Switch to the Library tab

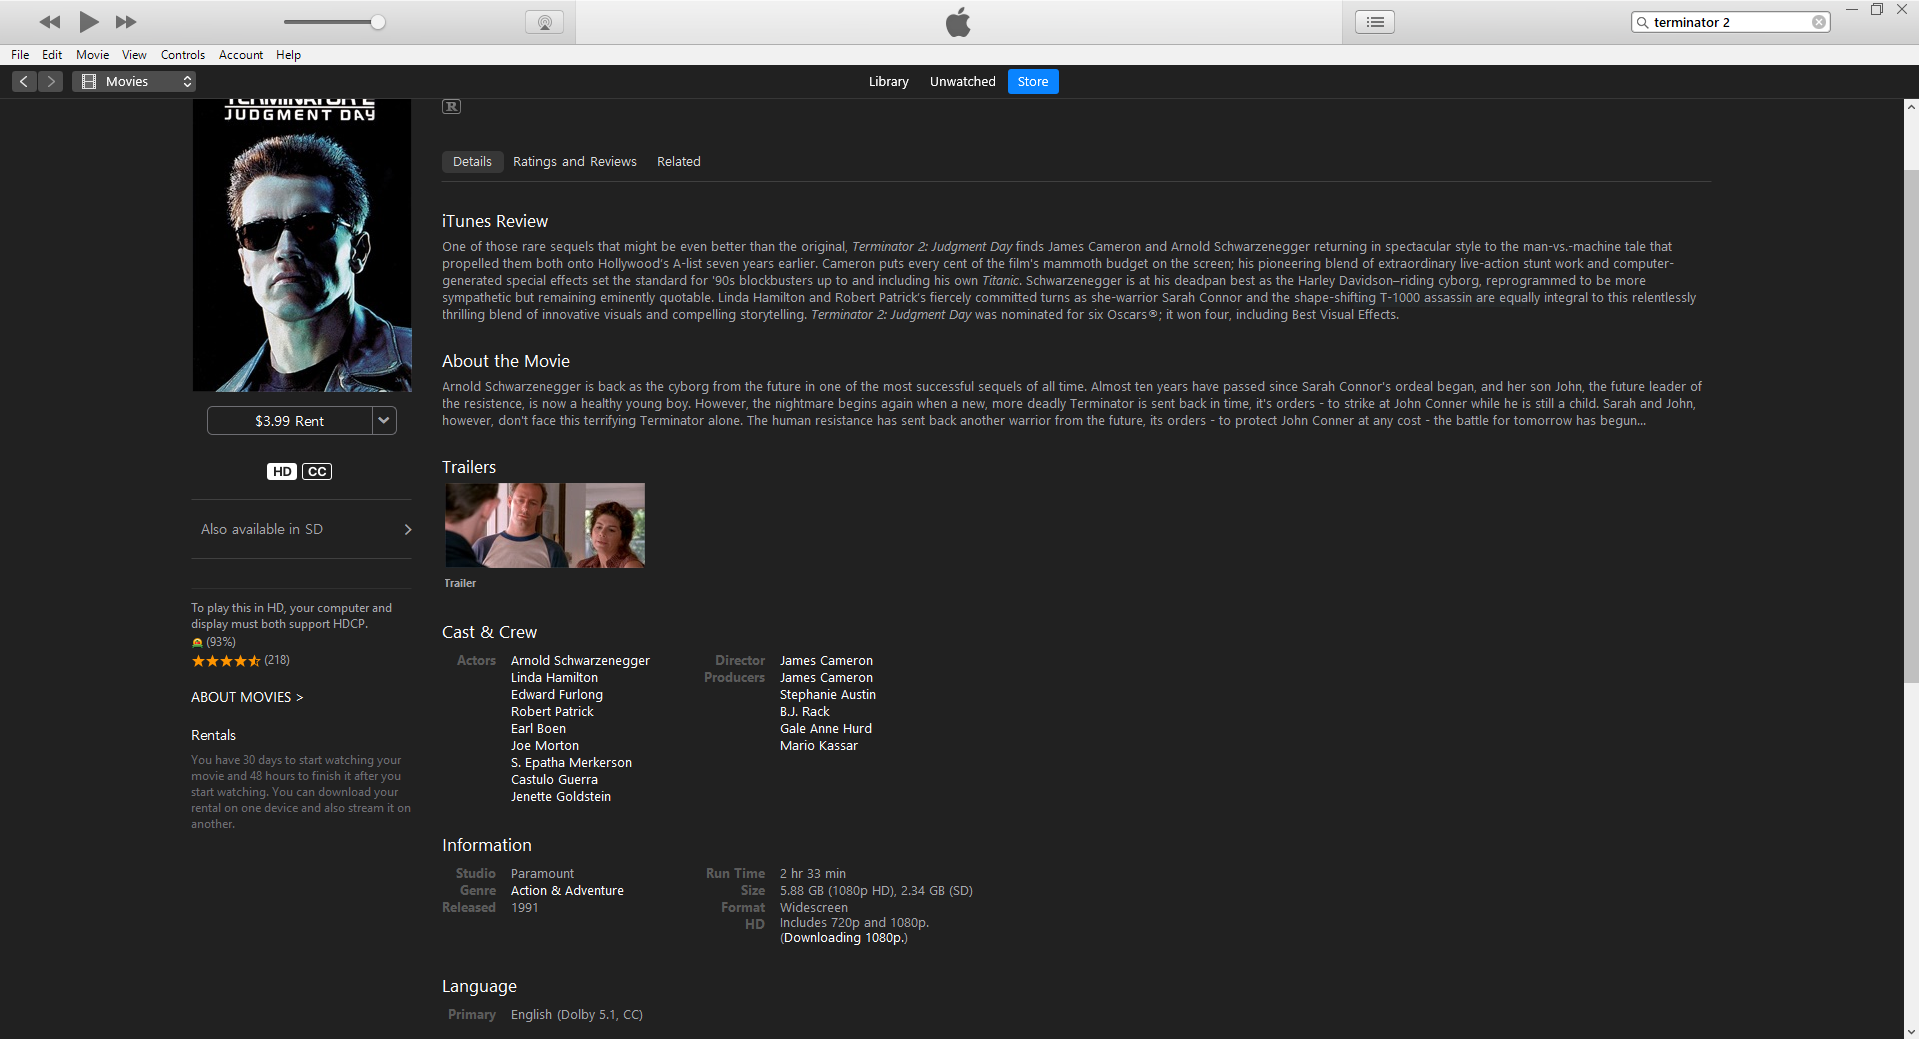[x=888, y=82]
